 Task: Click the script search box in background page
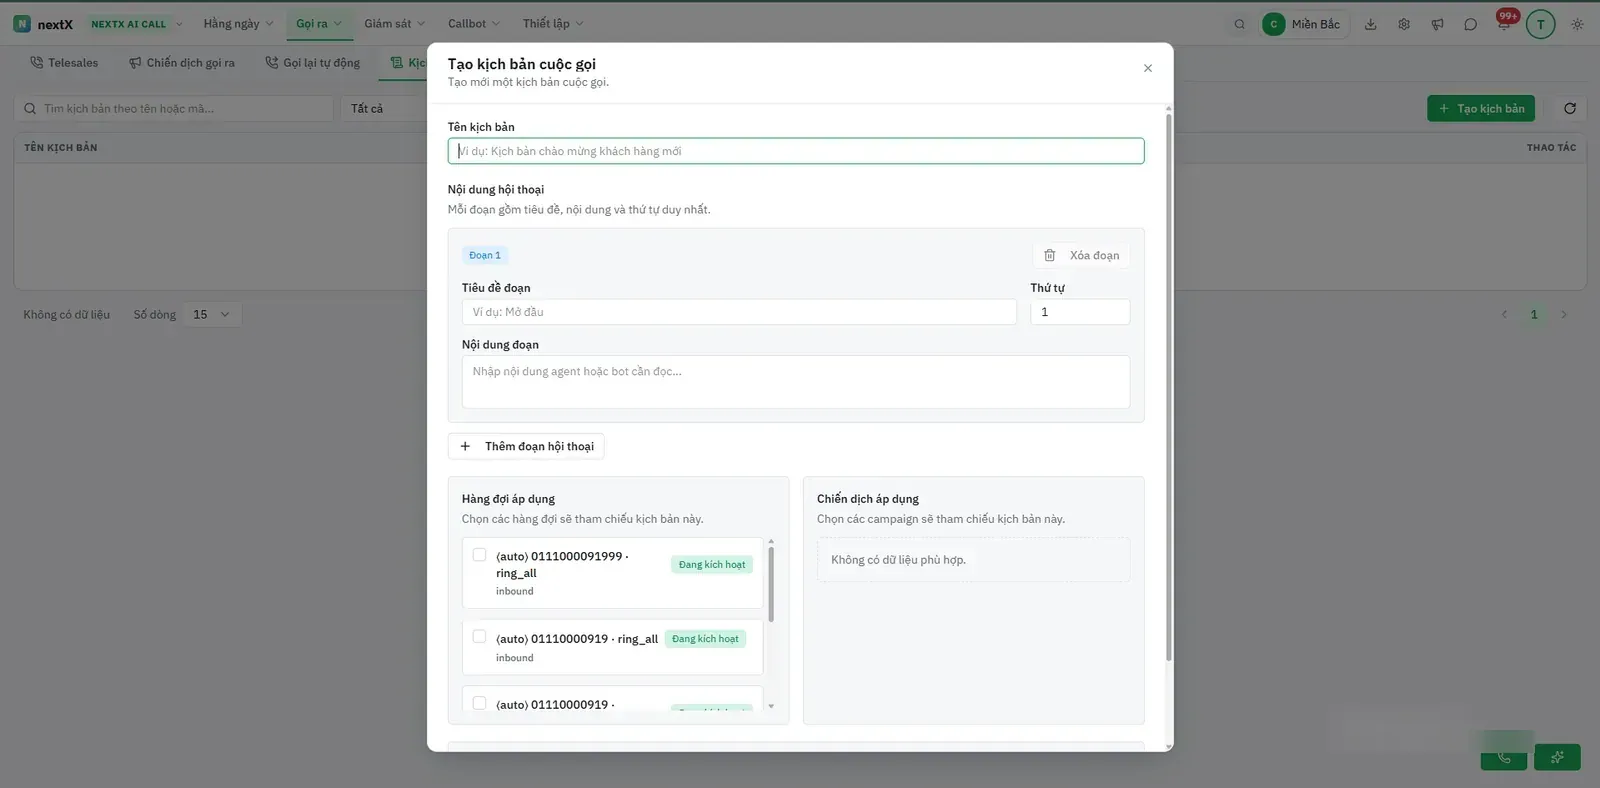tap(173, 108)
